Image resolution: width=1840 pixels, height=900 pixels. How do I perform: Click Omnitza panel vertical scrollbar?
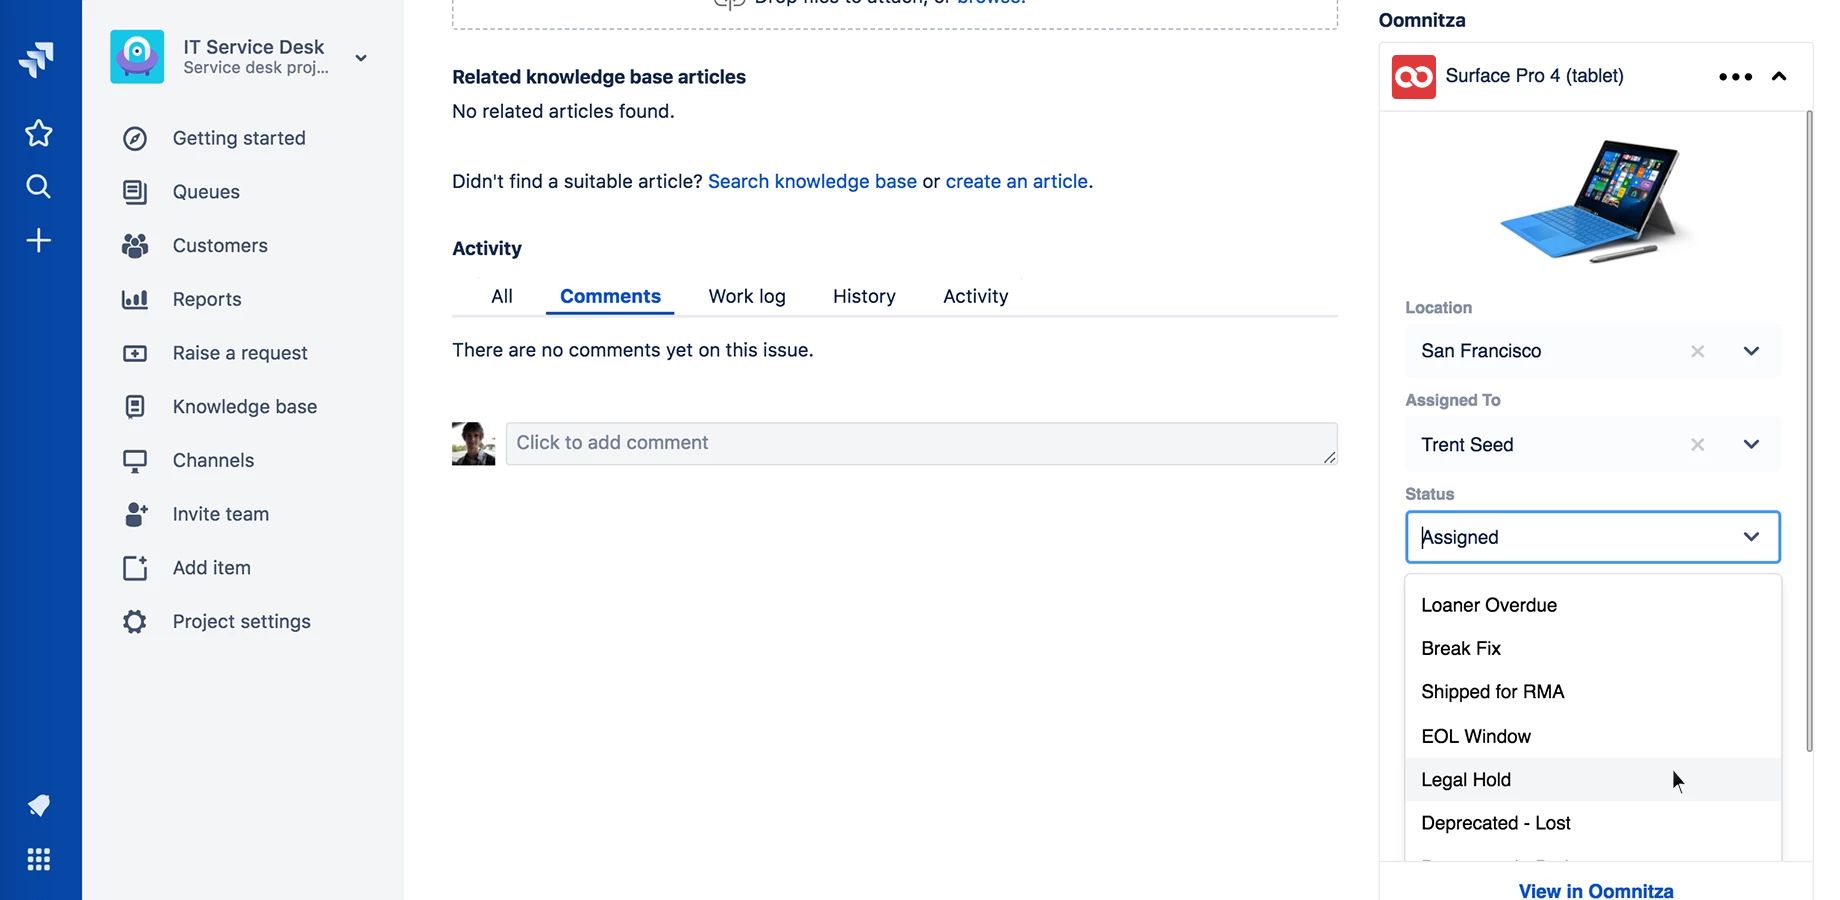(1809, 430)
